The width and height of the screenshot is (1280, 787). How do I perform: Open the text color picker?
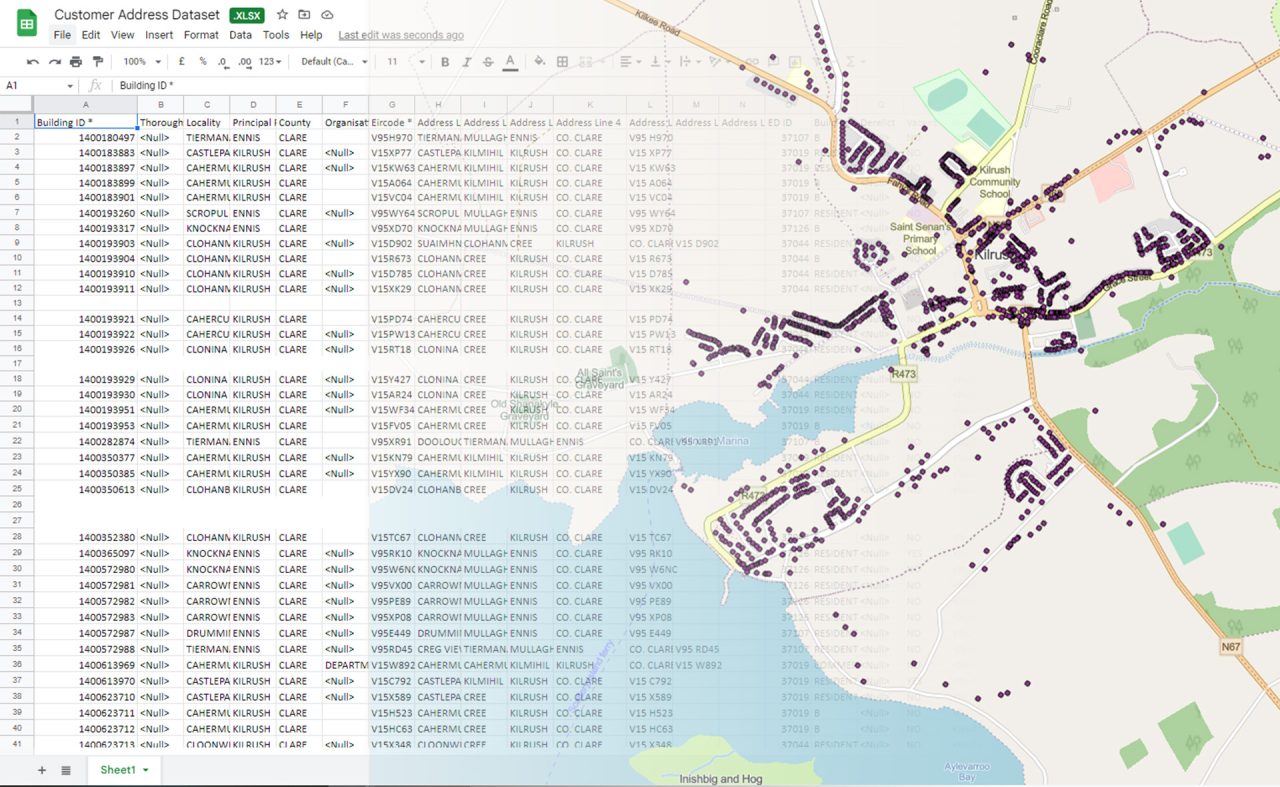[x=510, y=62]
